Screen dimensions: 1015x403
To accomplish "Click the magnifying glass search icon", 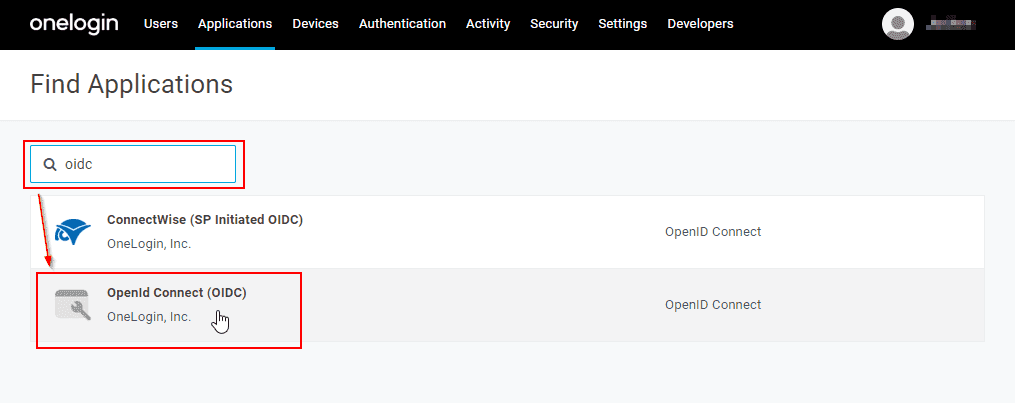I will pos(49,164).
